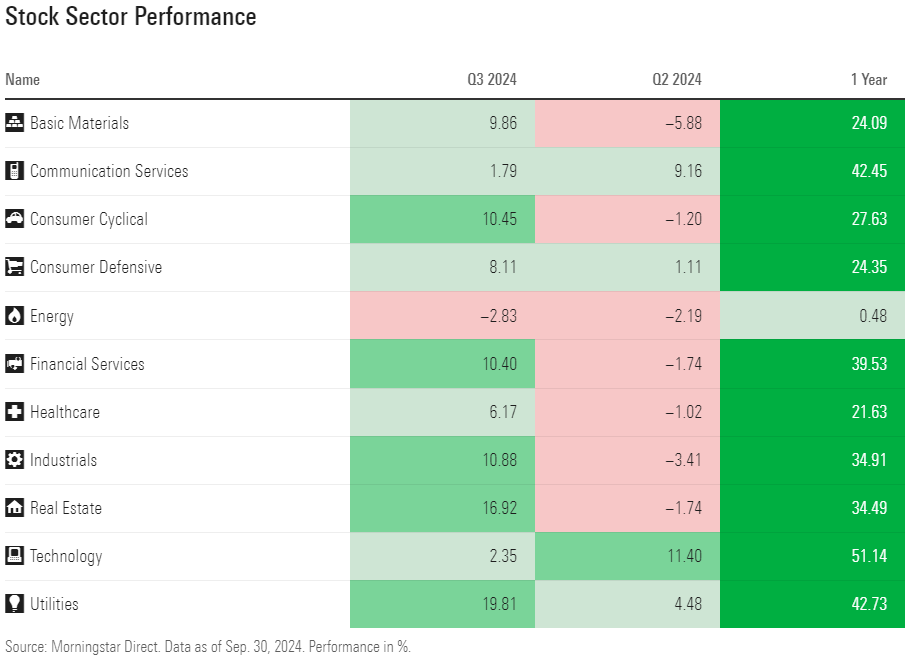Click the Energy Q3 2024 red cell
Screen dimensions: 910x664
[442, 316]
